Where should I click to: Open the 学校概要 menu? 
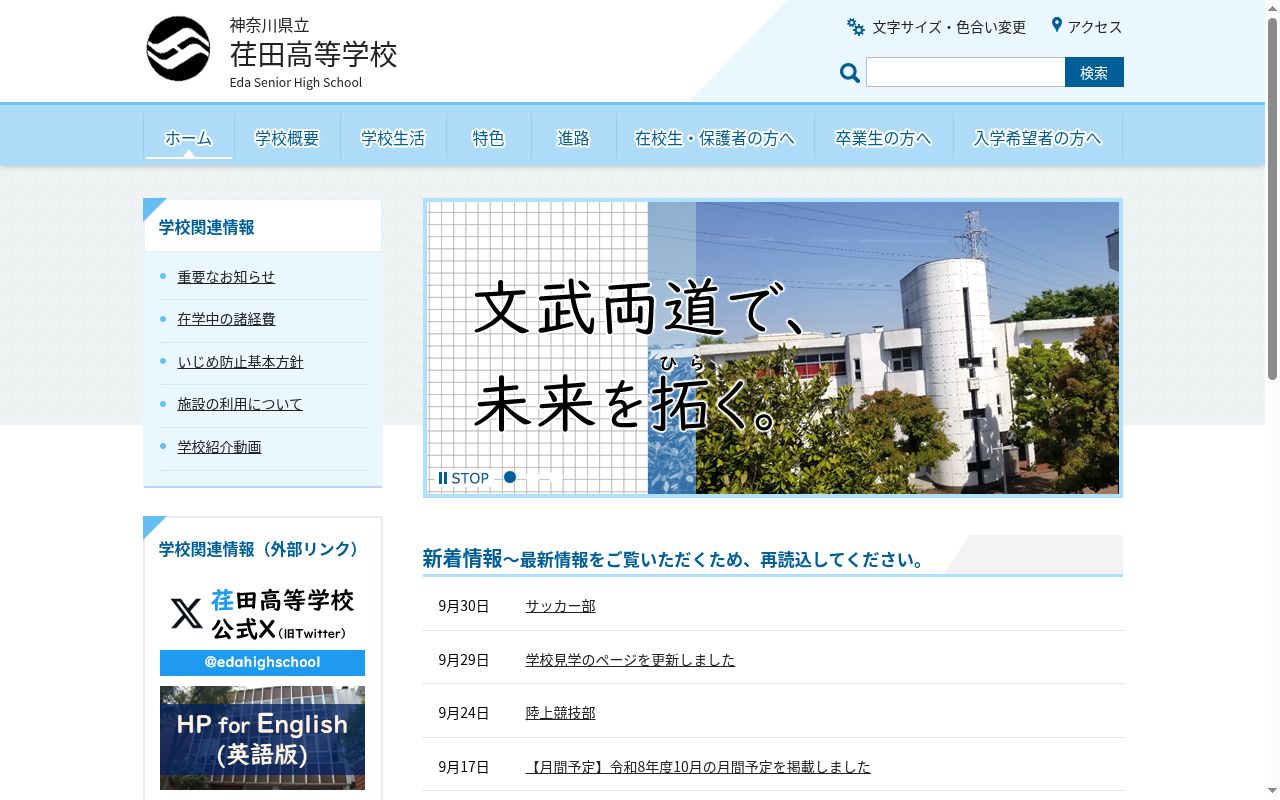(287, 137)
